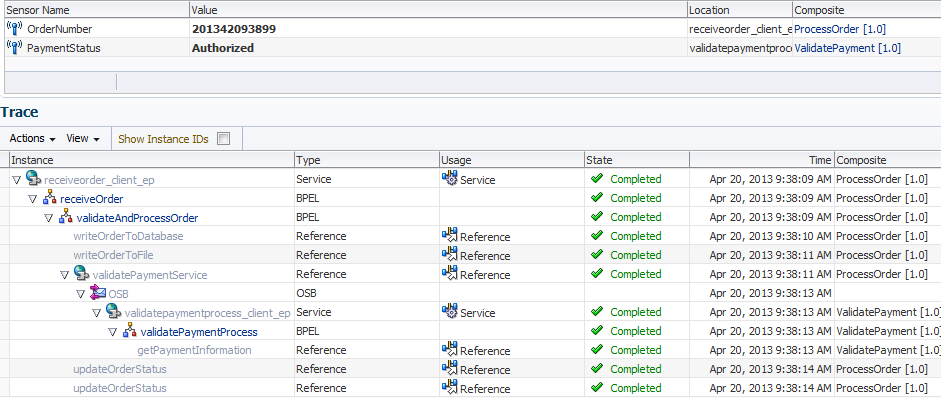Viewport: 941px width, 398px height.
Task: Click the validatePaymentService globe icon
Action: tap(81, 273)
